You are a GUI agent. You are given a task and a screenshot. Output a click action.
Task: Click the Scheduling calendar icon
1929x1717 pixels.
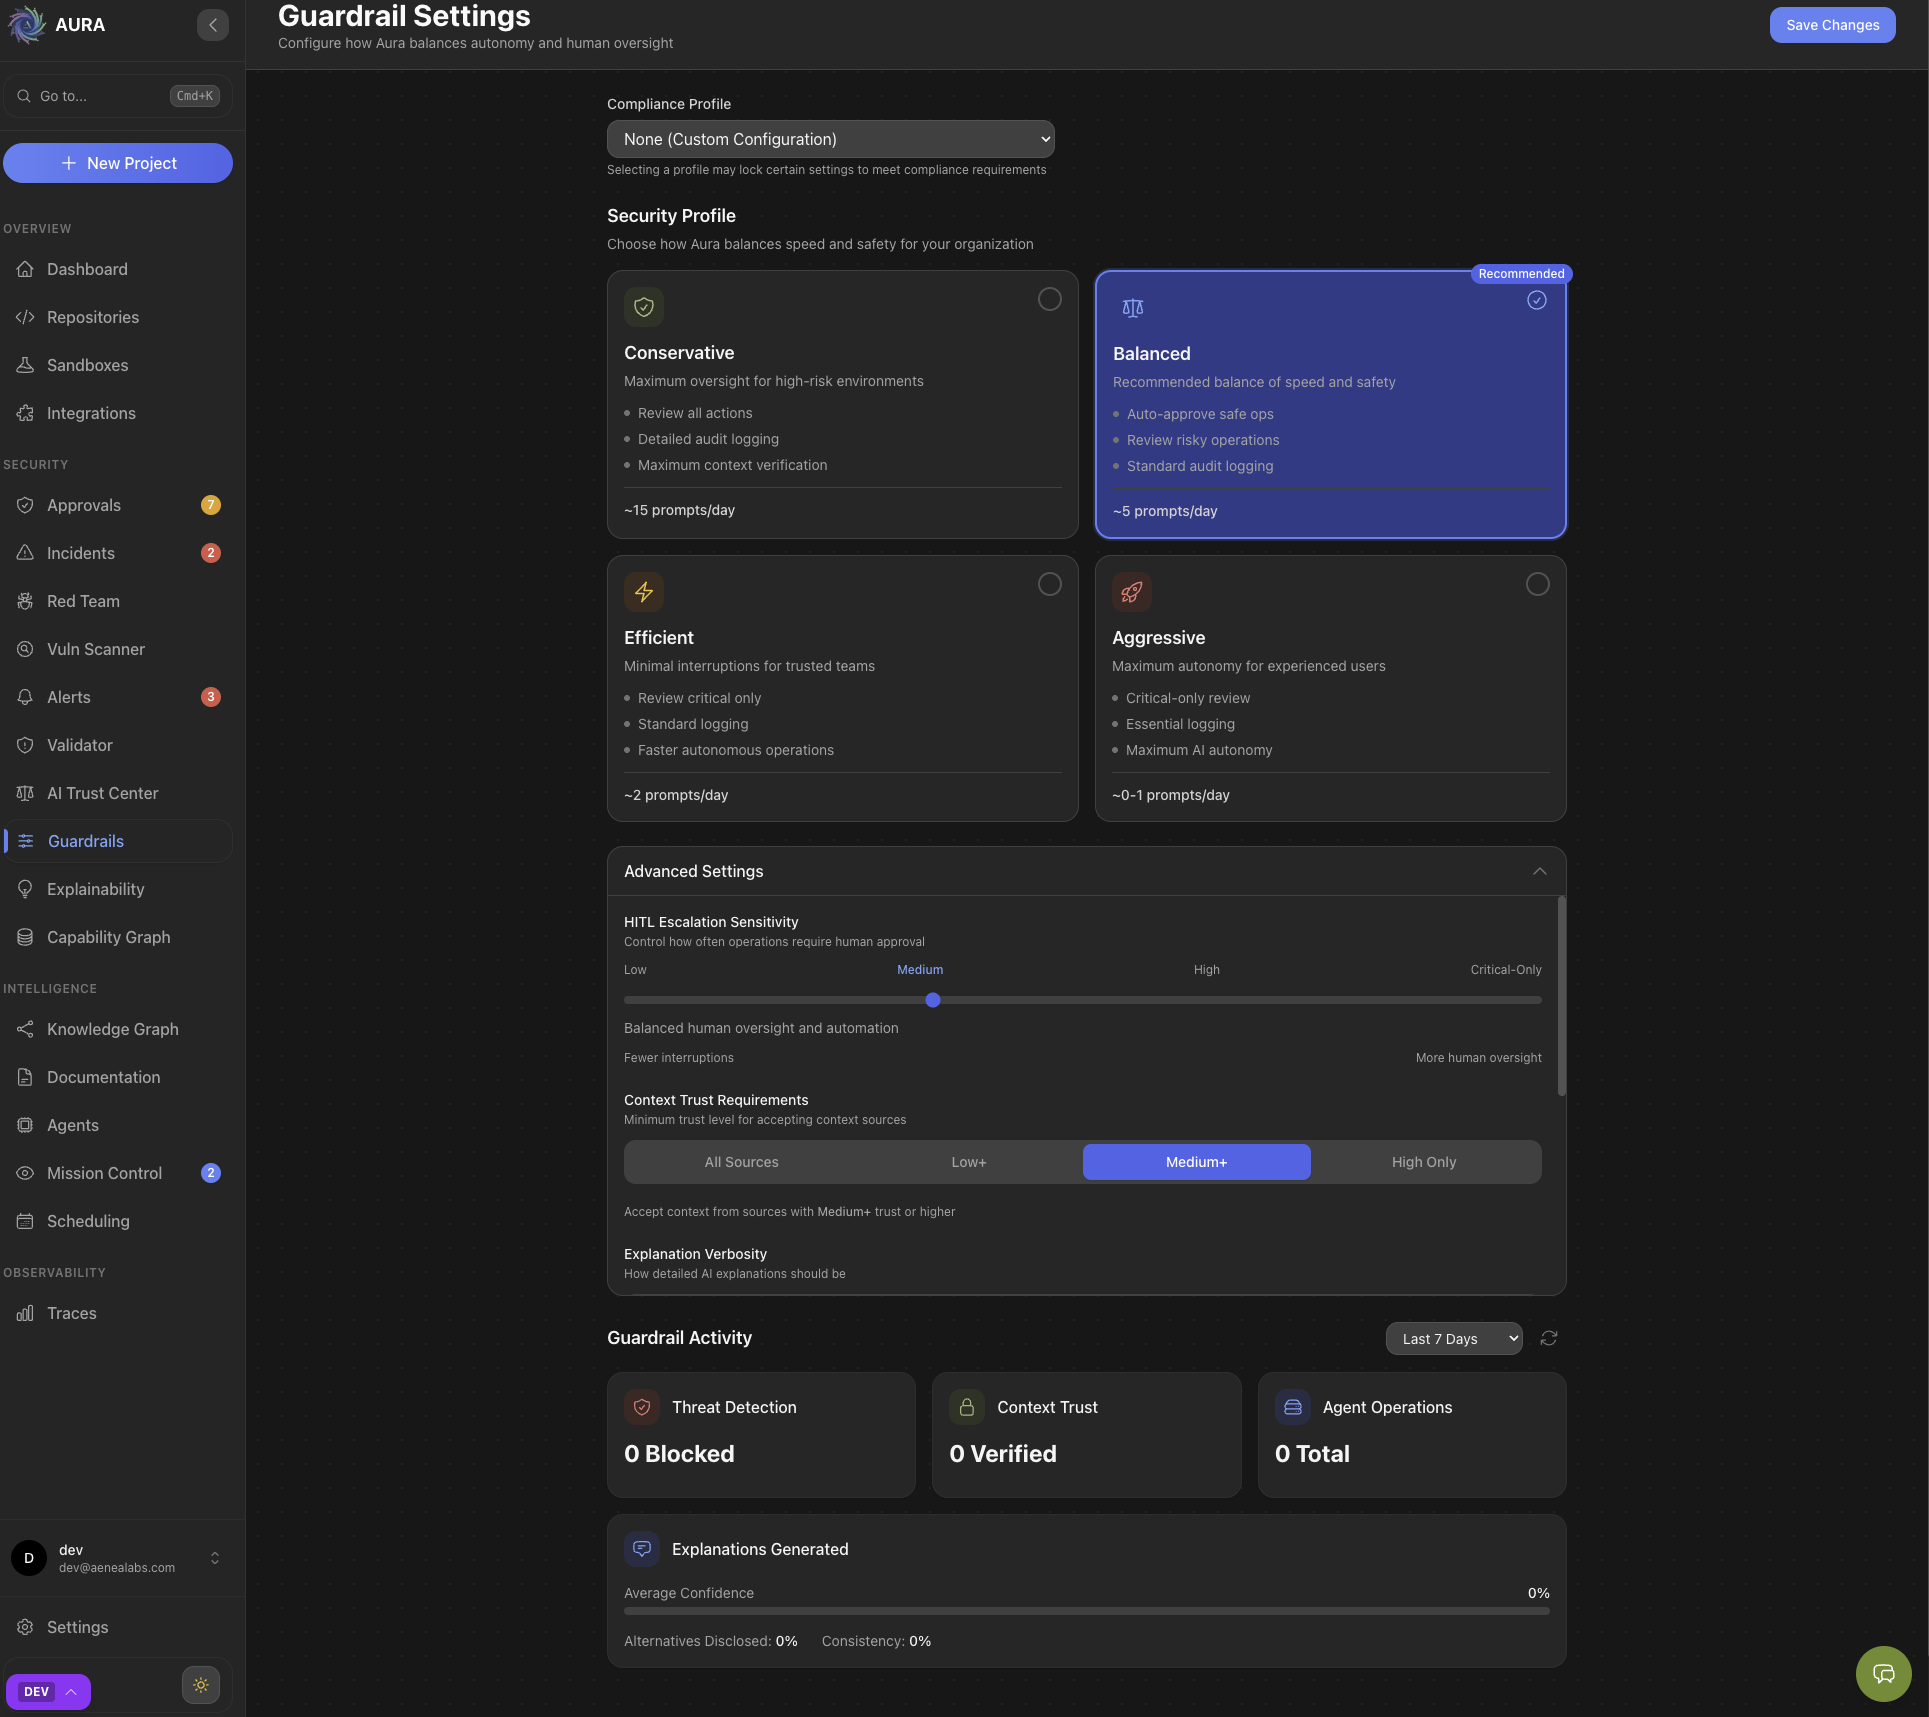pos(25,1221)
